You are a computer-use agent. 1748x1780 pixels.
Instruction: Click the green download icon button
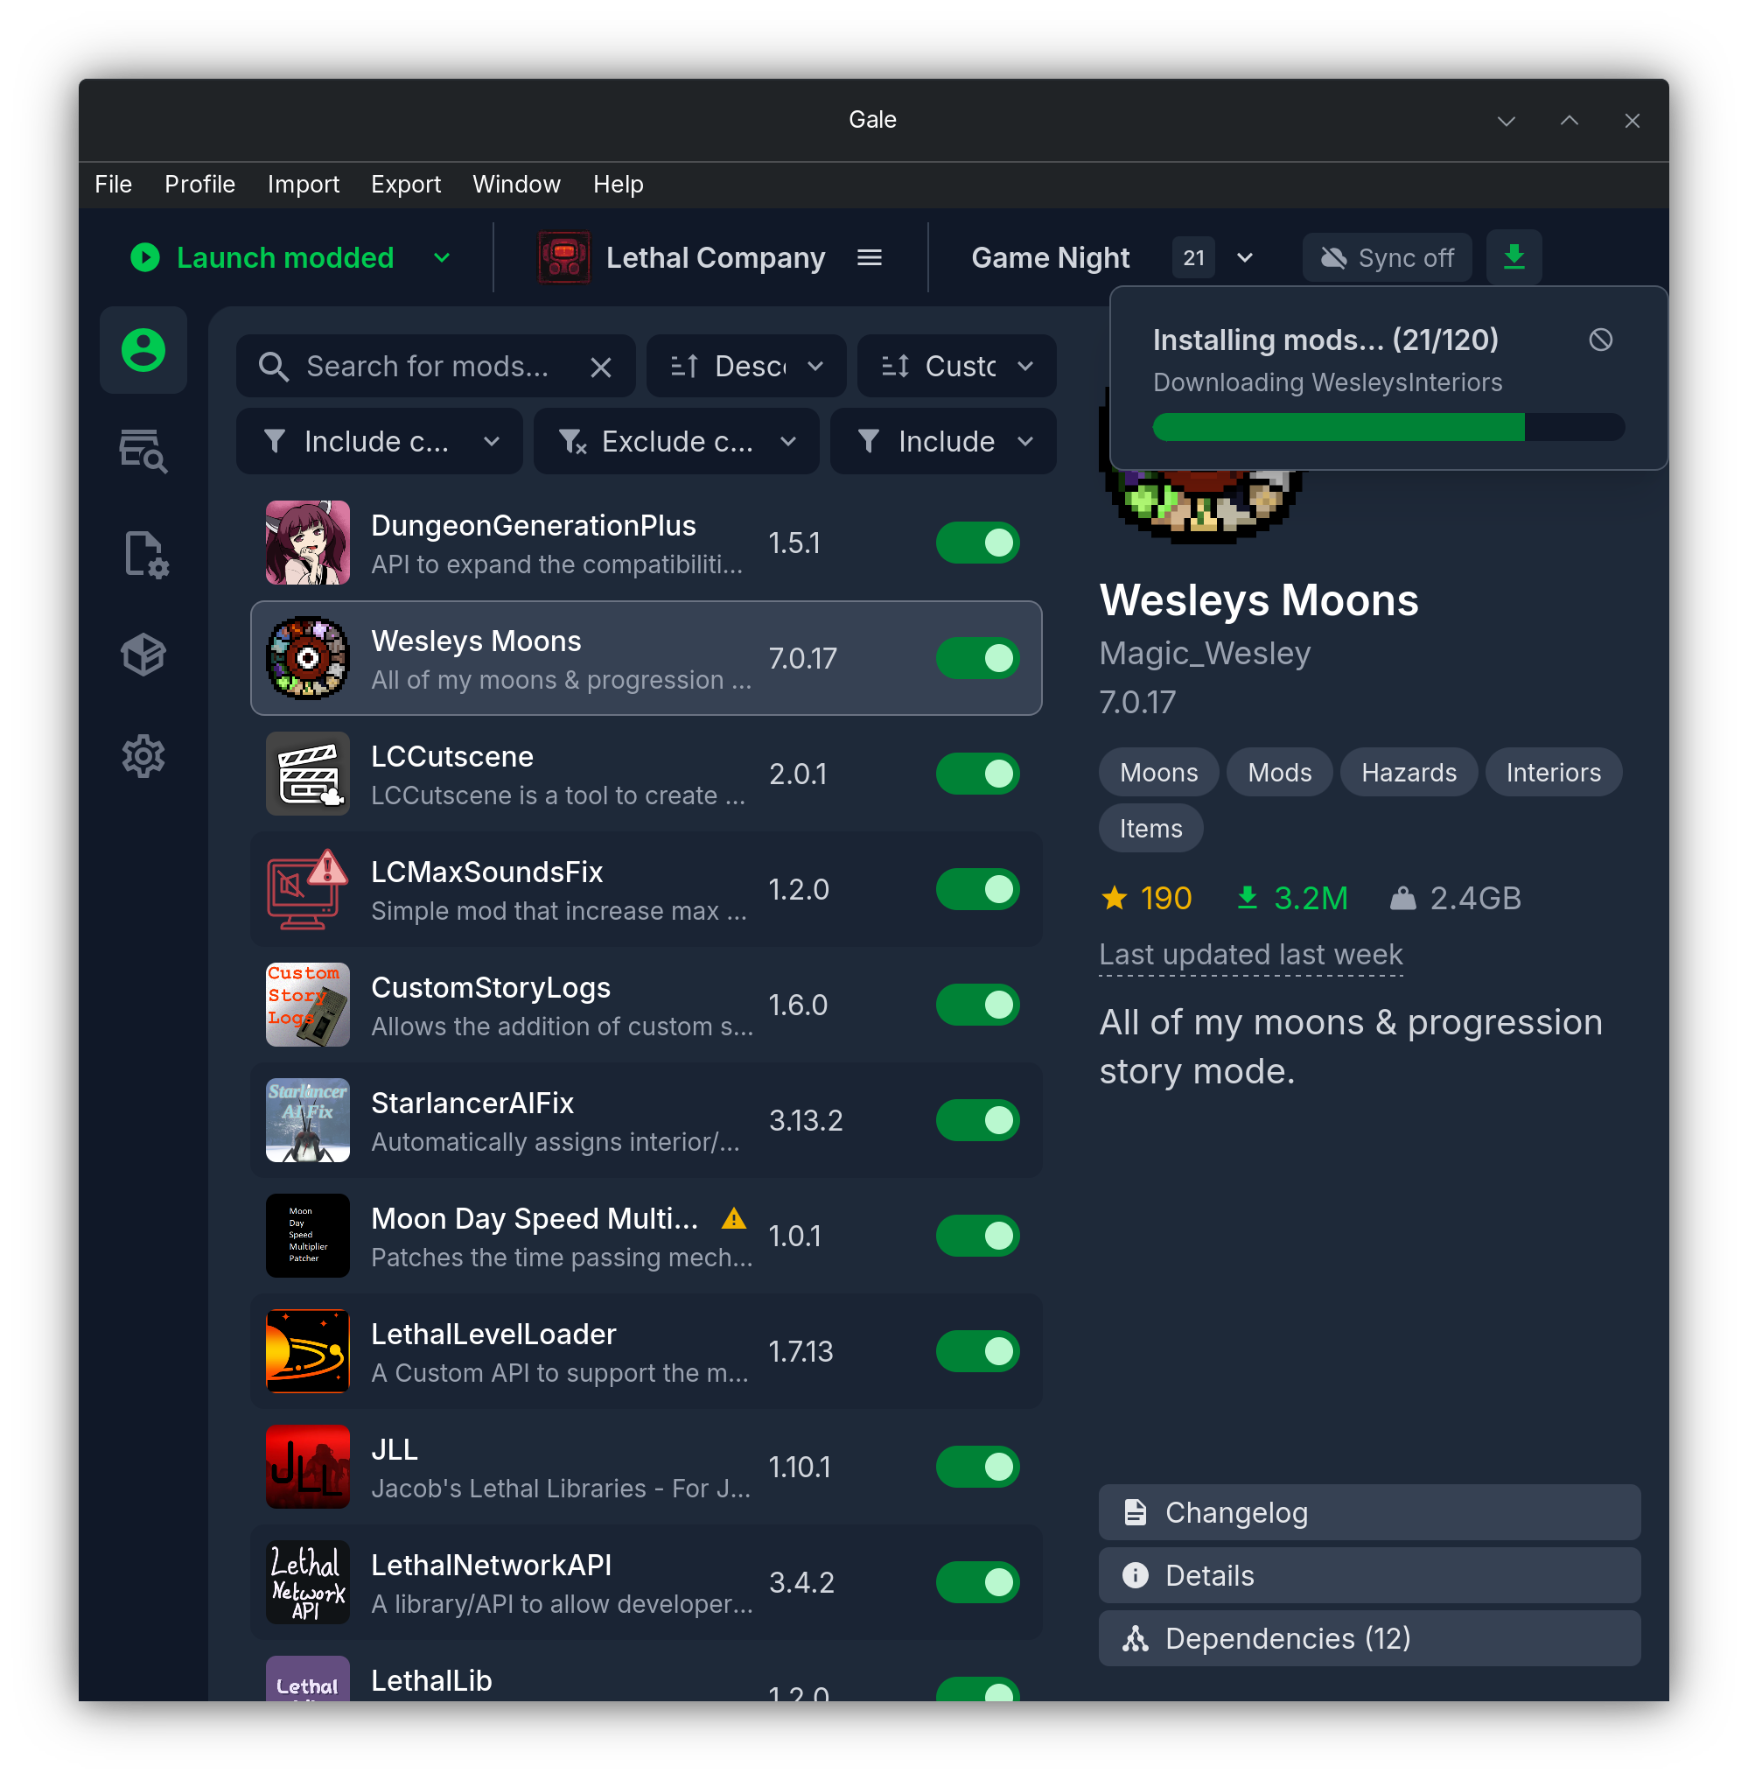pos(1514,257)
